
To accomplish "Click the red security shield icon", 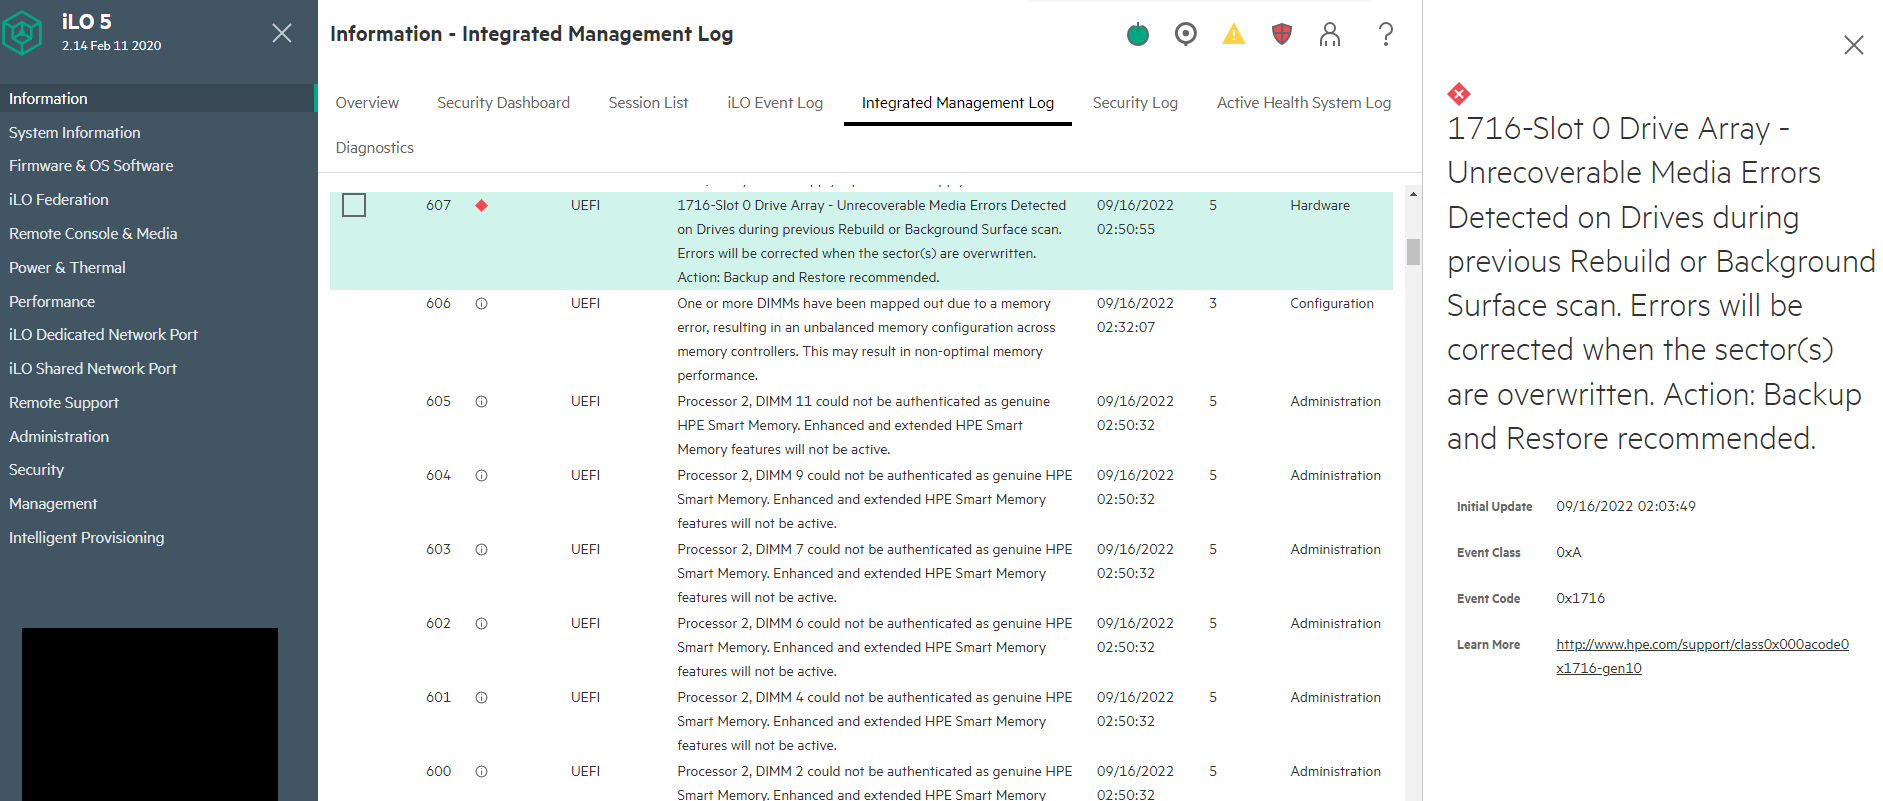I will coord(1281,35).
